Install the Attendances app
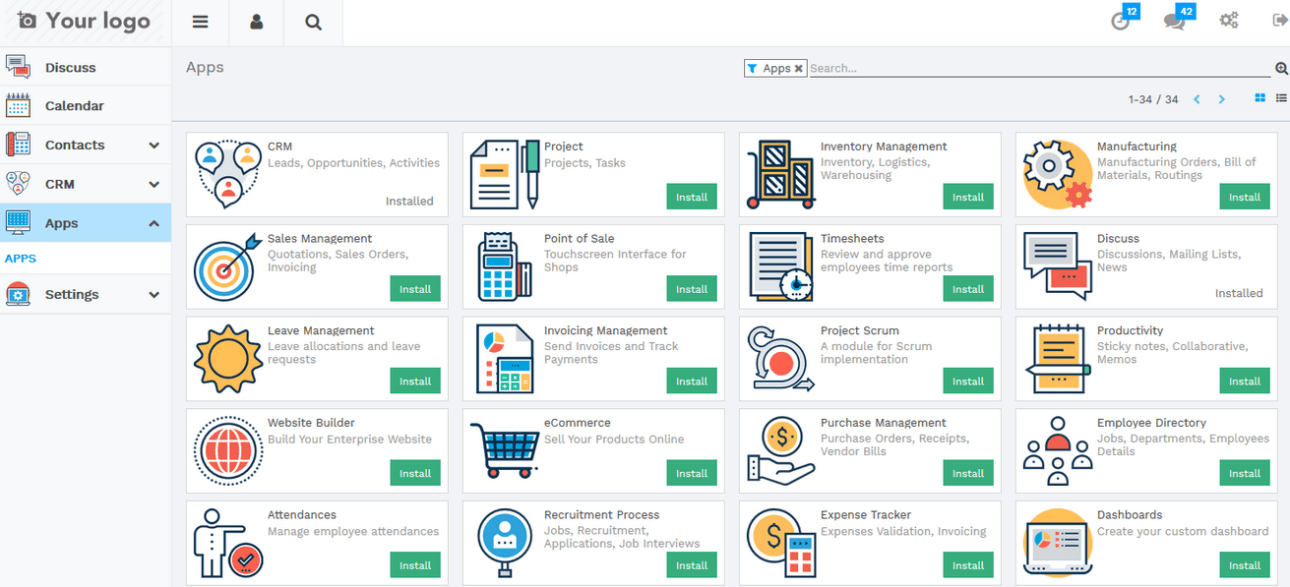The height and width of the screenshot is (587, 1290). (415, 565)
